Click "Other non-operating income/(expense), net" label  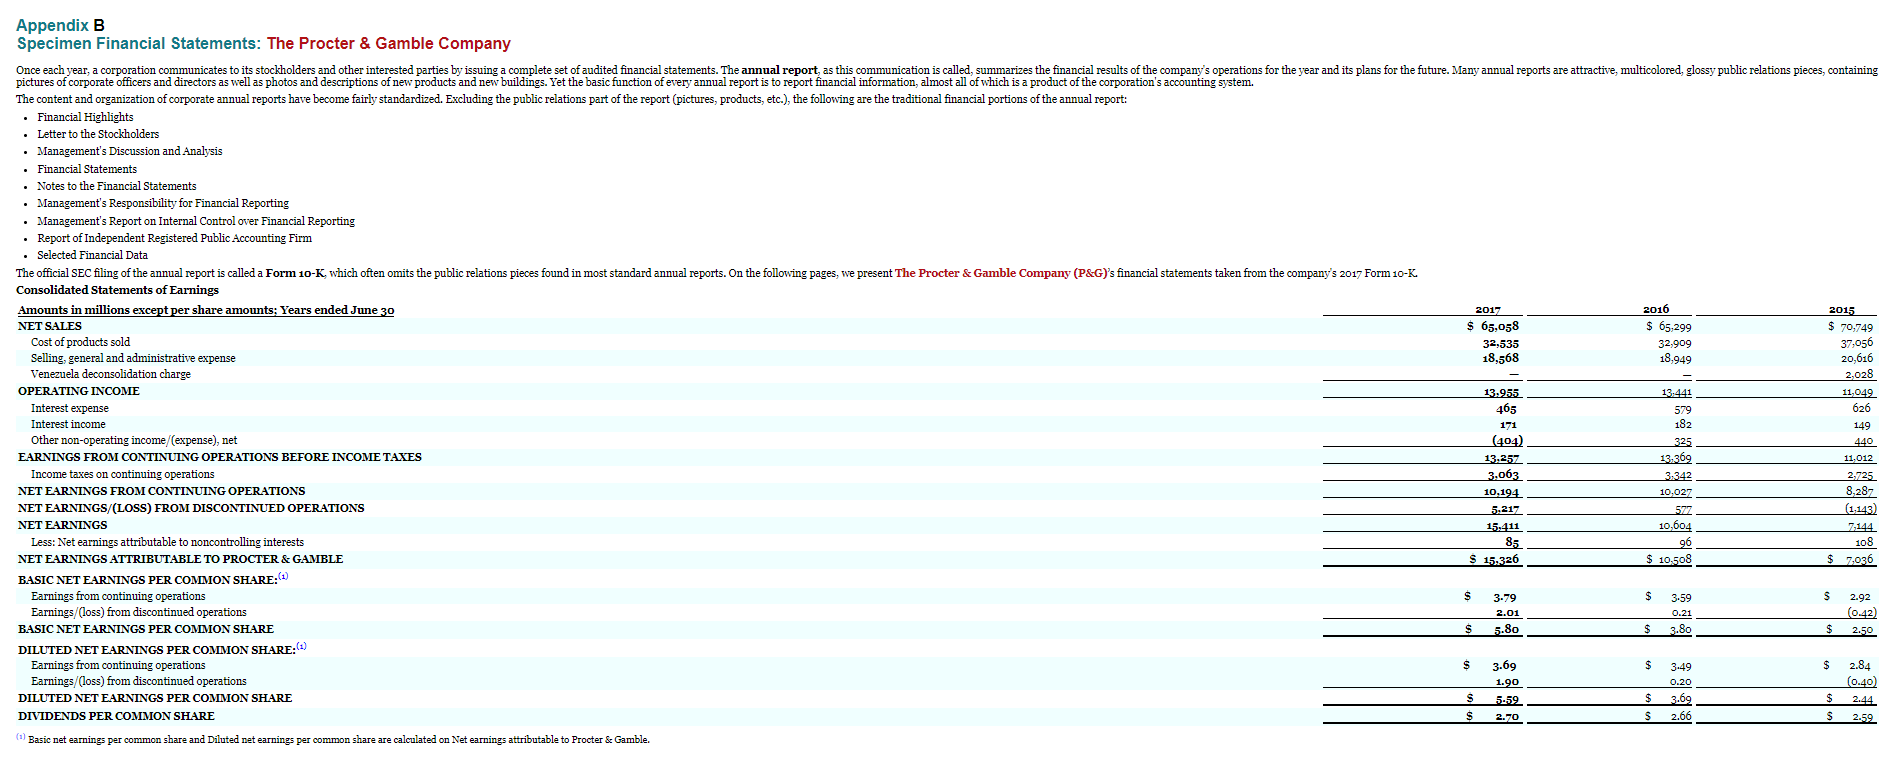(x=134, y=440)
